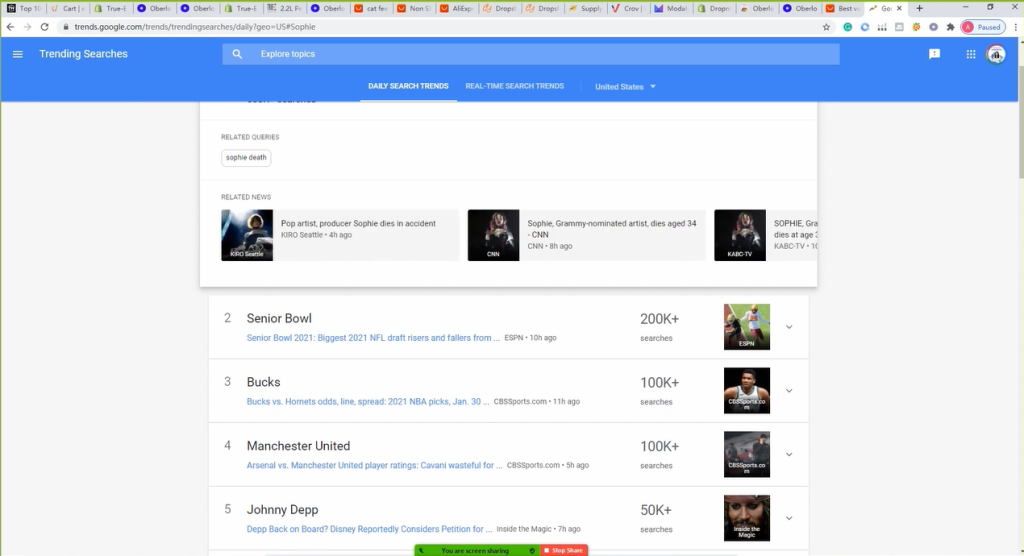Switch to the 'AliExpr' browser tab
This screenshot has height=556, width=1024.
(x=457, y=8)
